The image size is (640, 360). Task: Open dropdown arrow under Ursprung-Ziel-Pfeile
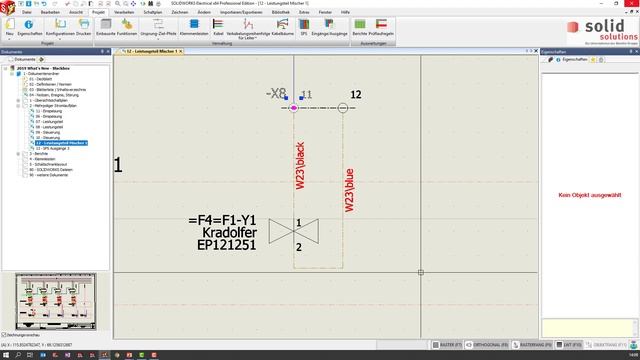(x=158, y=39)
